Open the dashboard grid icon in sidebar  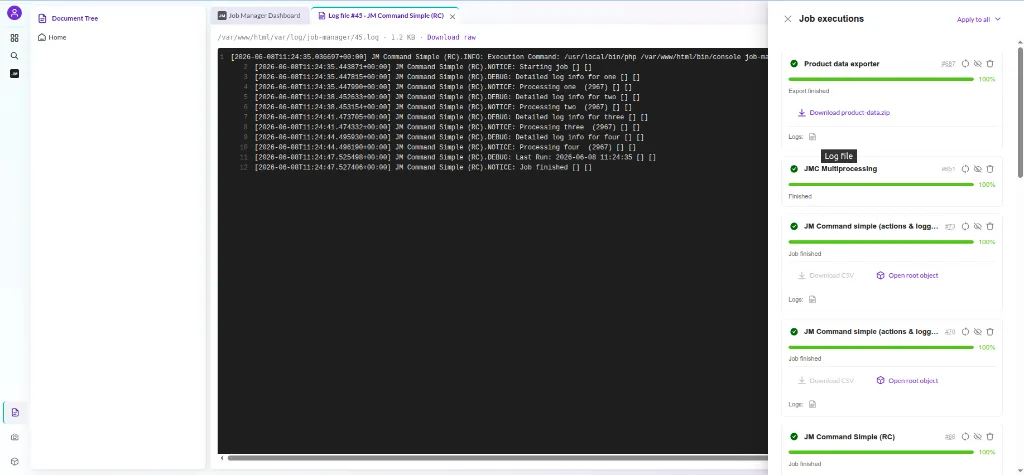click(x=14, y=38)
